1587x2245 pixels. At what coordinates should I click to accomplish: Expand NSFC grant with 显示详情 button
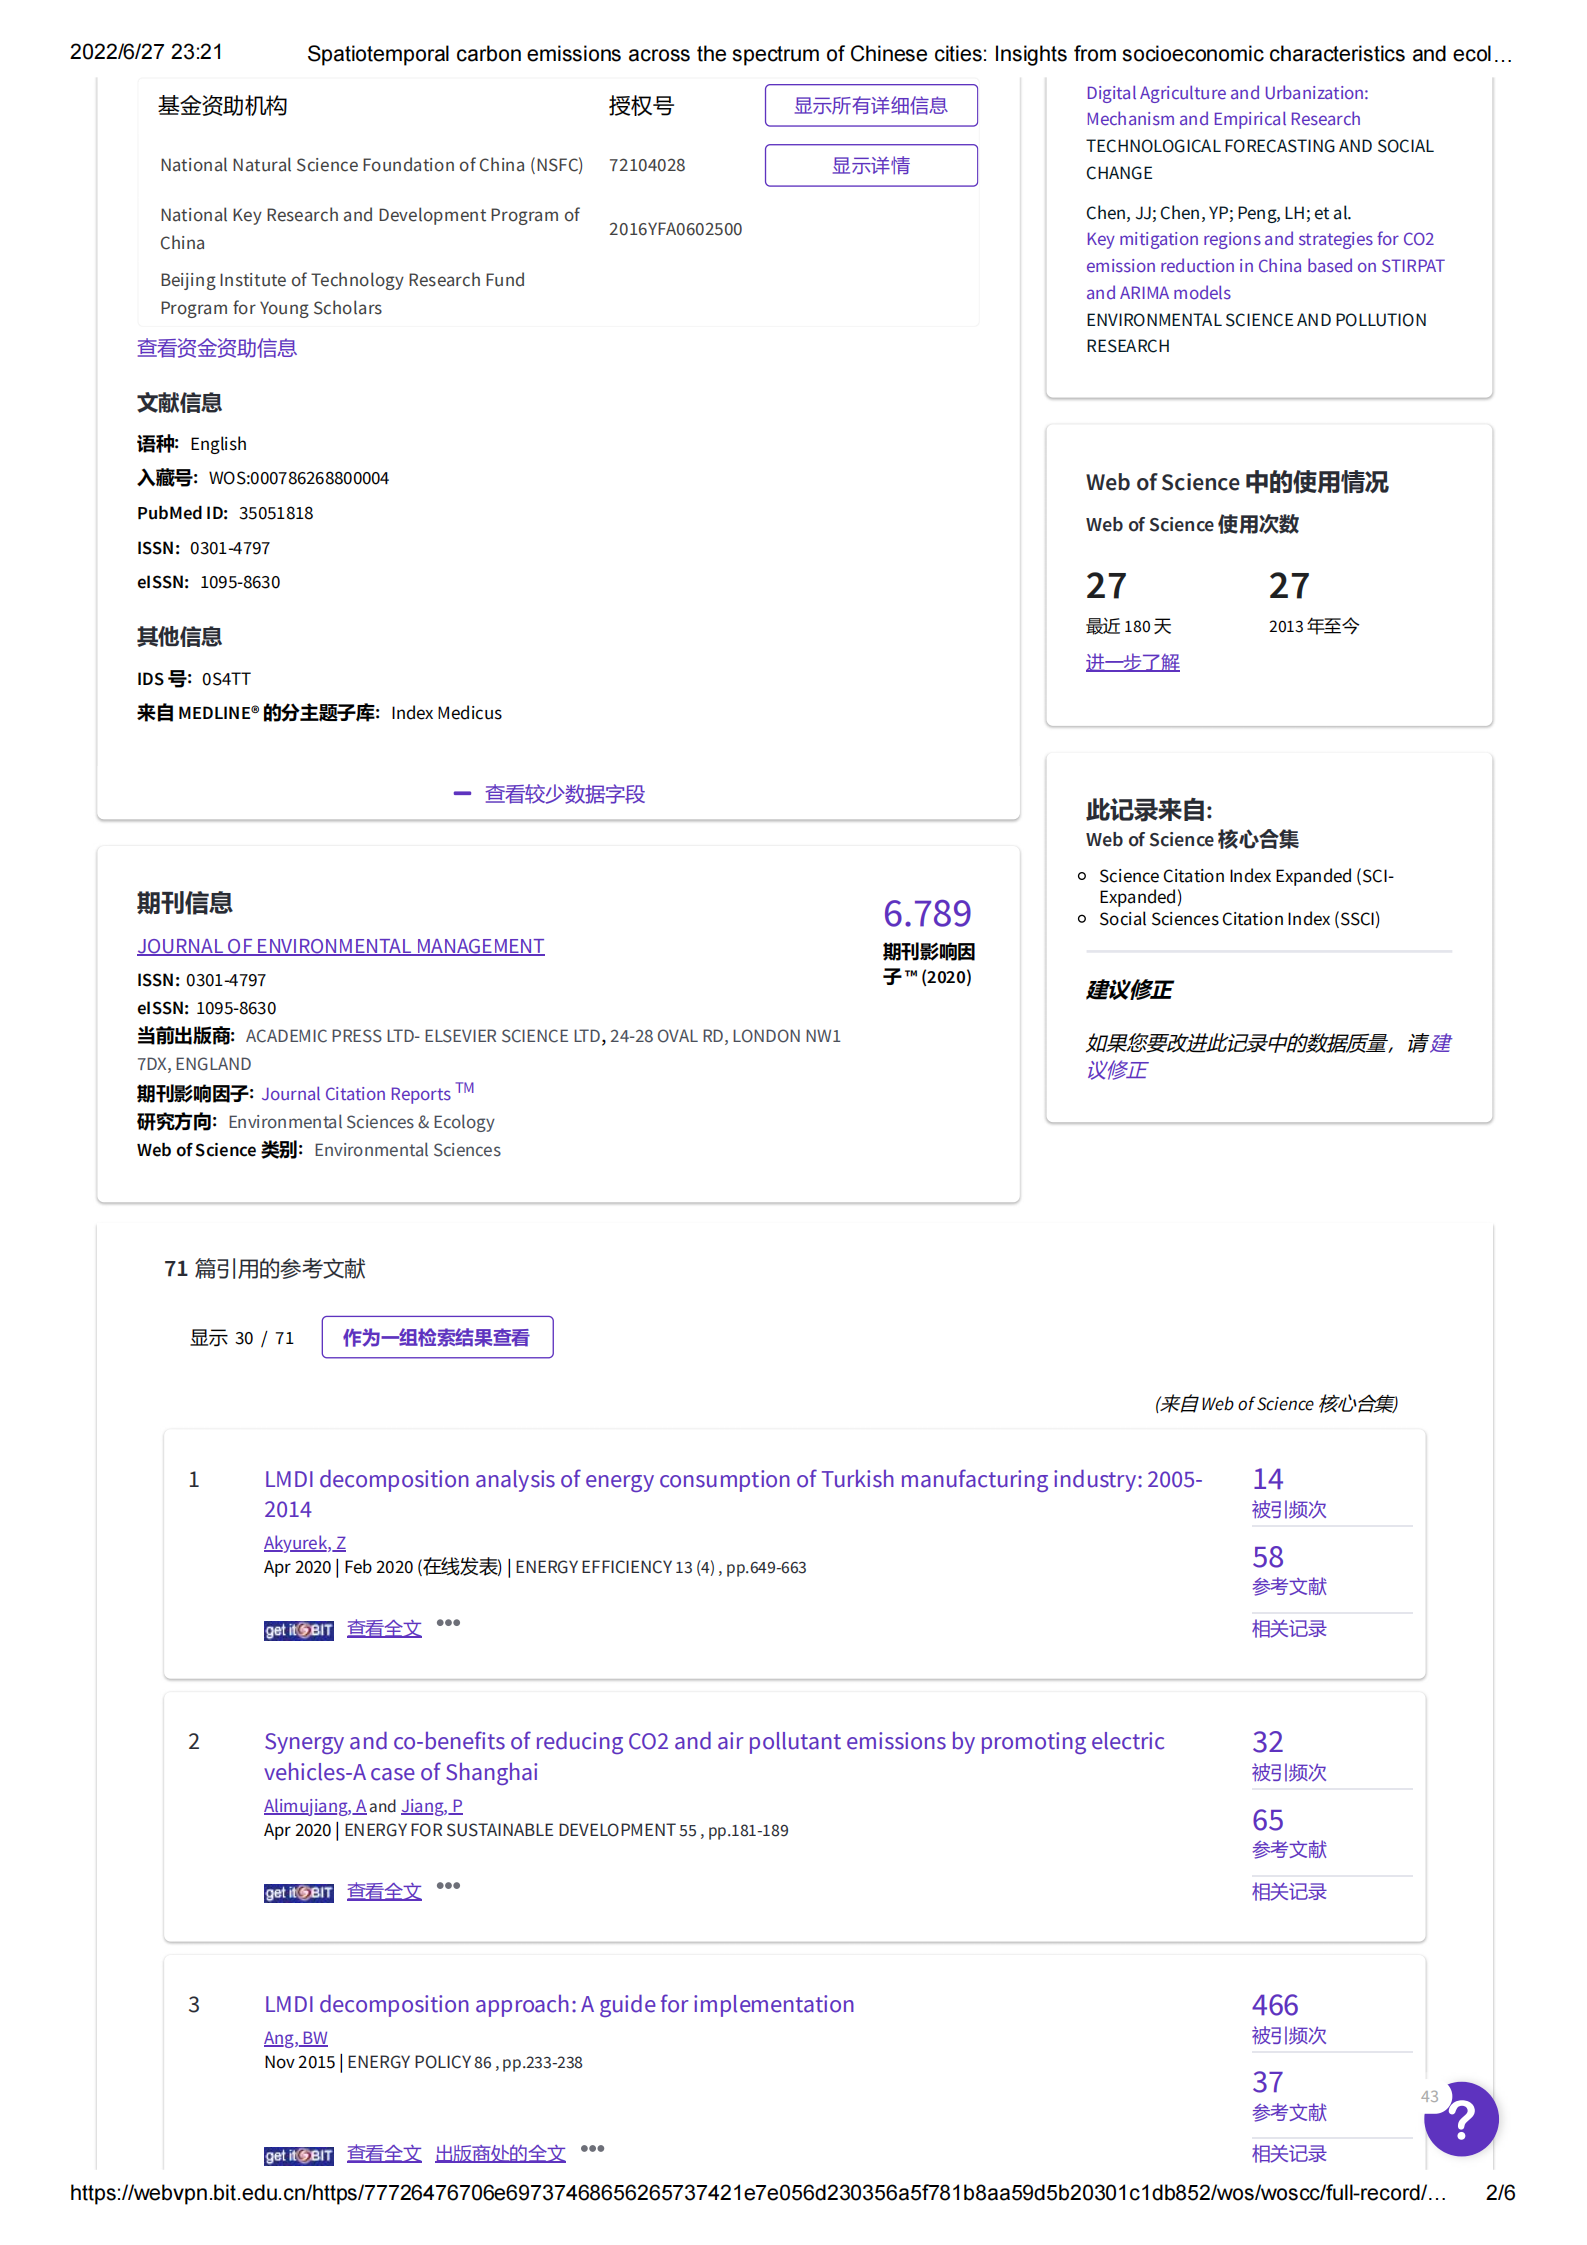(x=870, y=166)
